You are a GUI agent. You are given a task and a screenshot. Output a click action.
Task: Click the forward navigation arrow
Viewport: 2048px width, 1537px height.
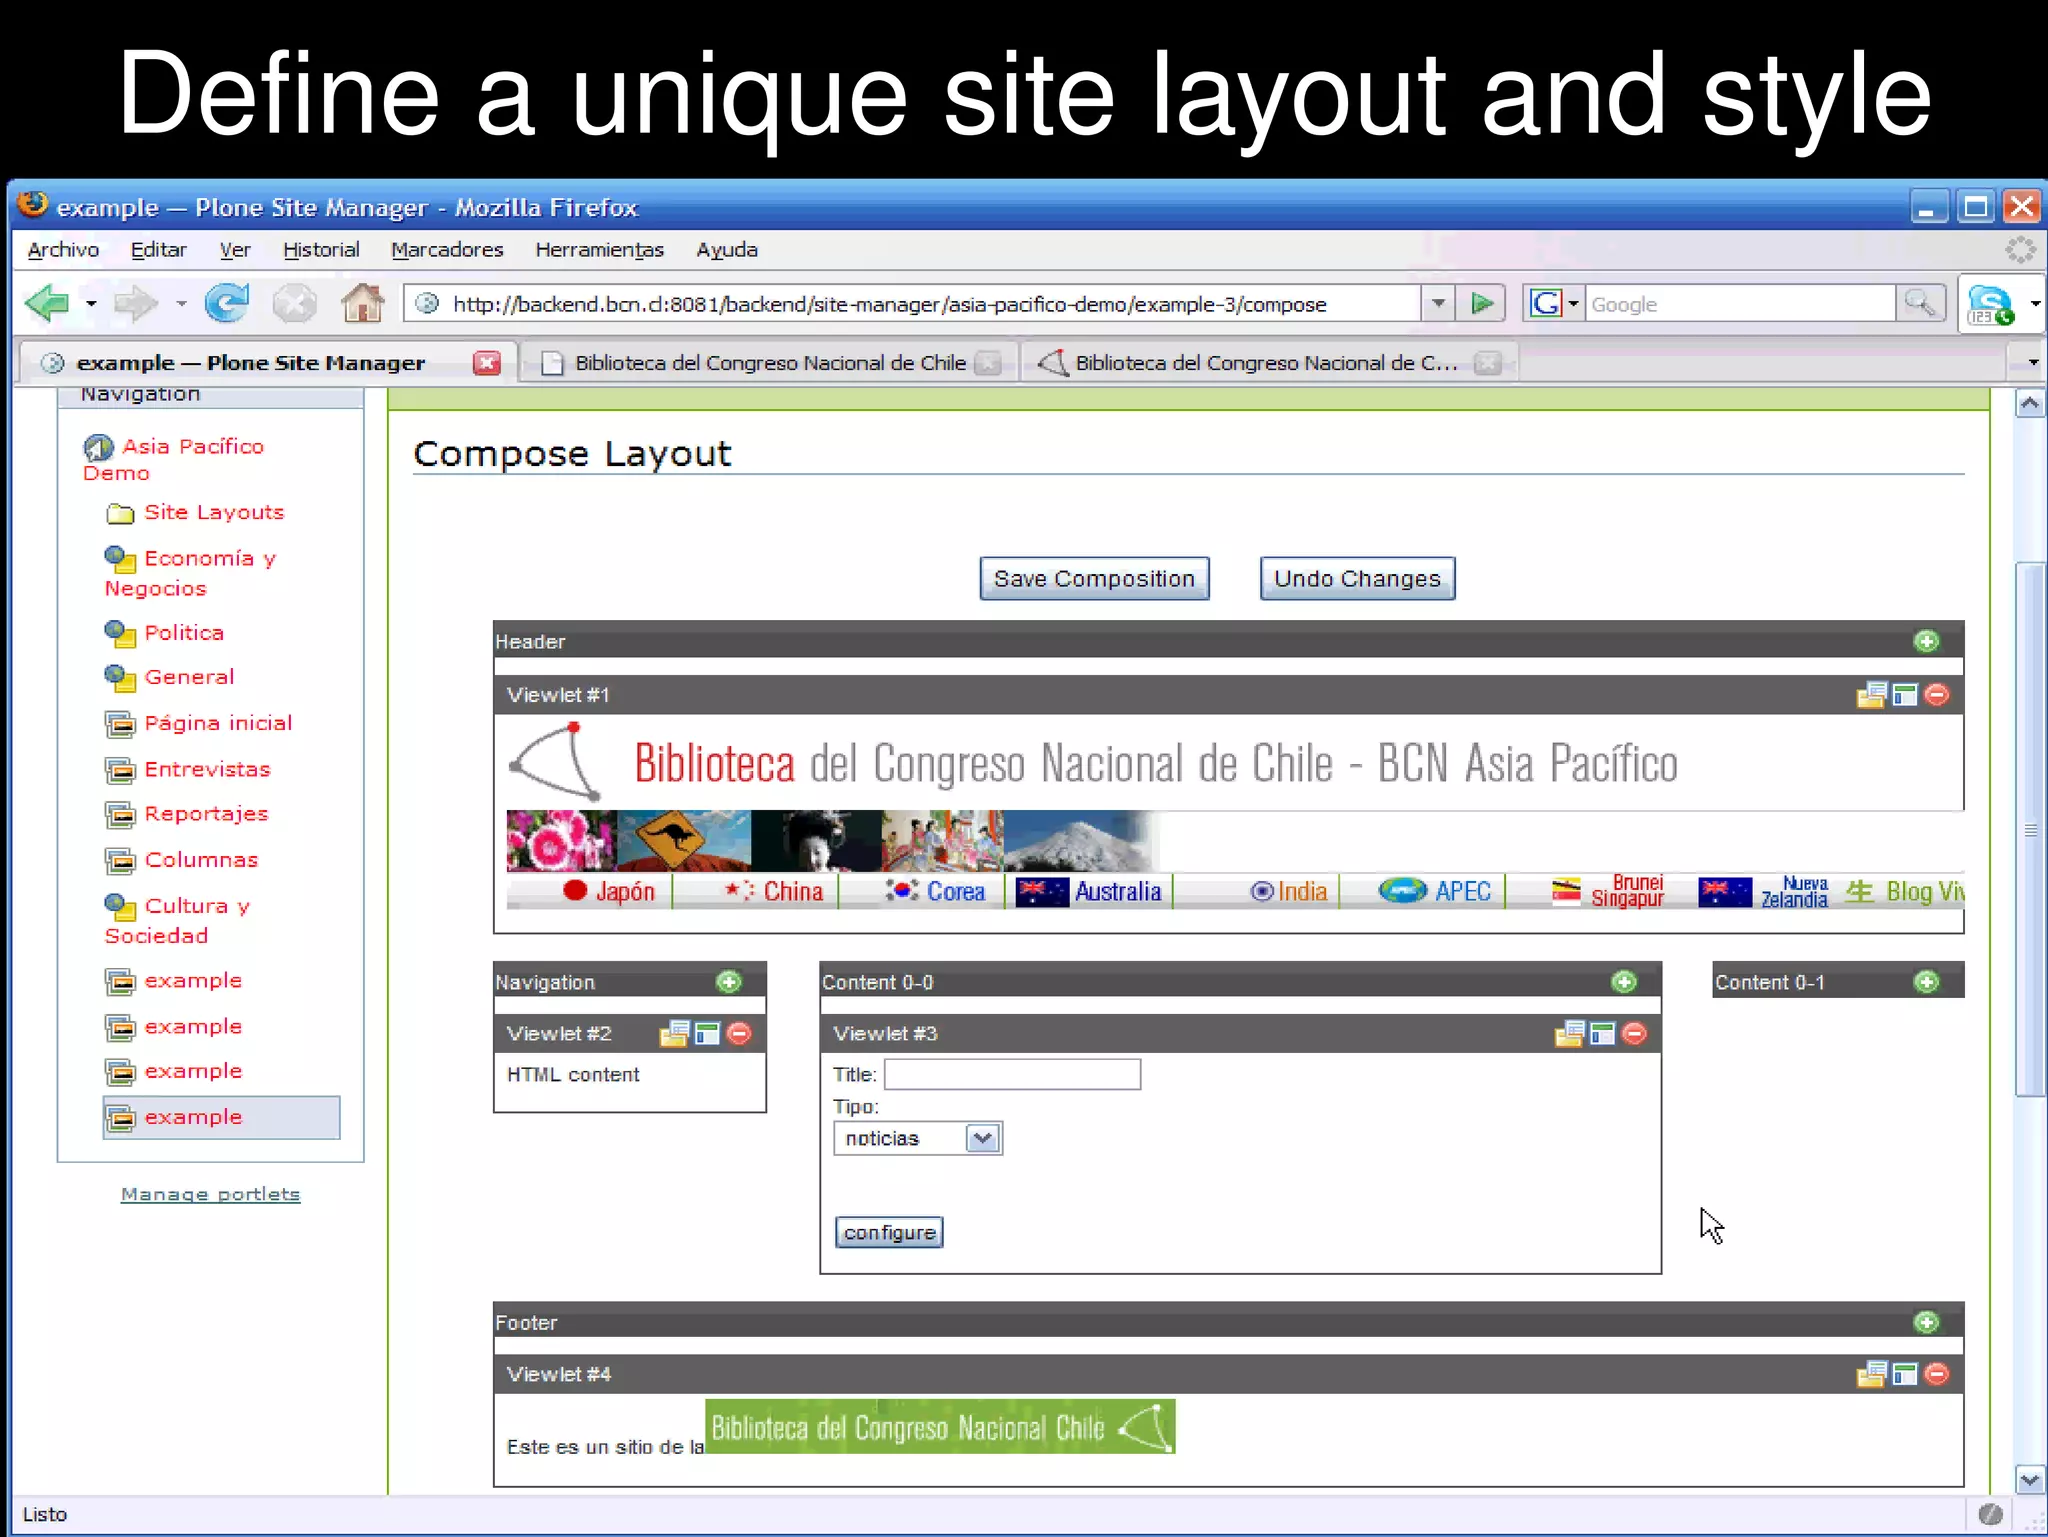click(137, 303)
